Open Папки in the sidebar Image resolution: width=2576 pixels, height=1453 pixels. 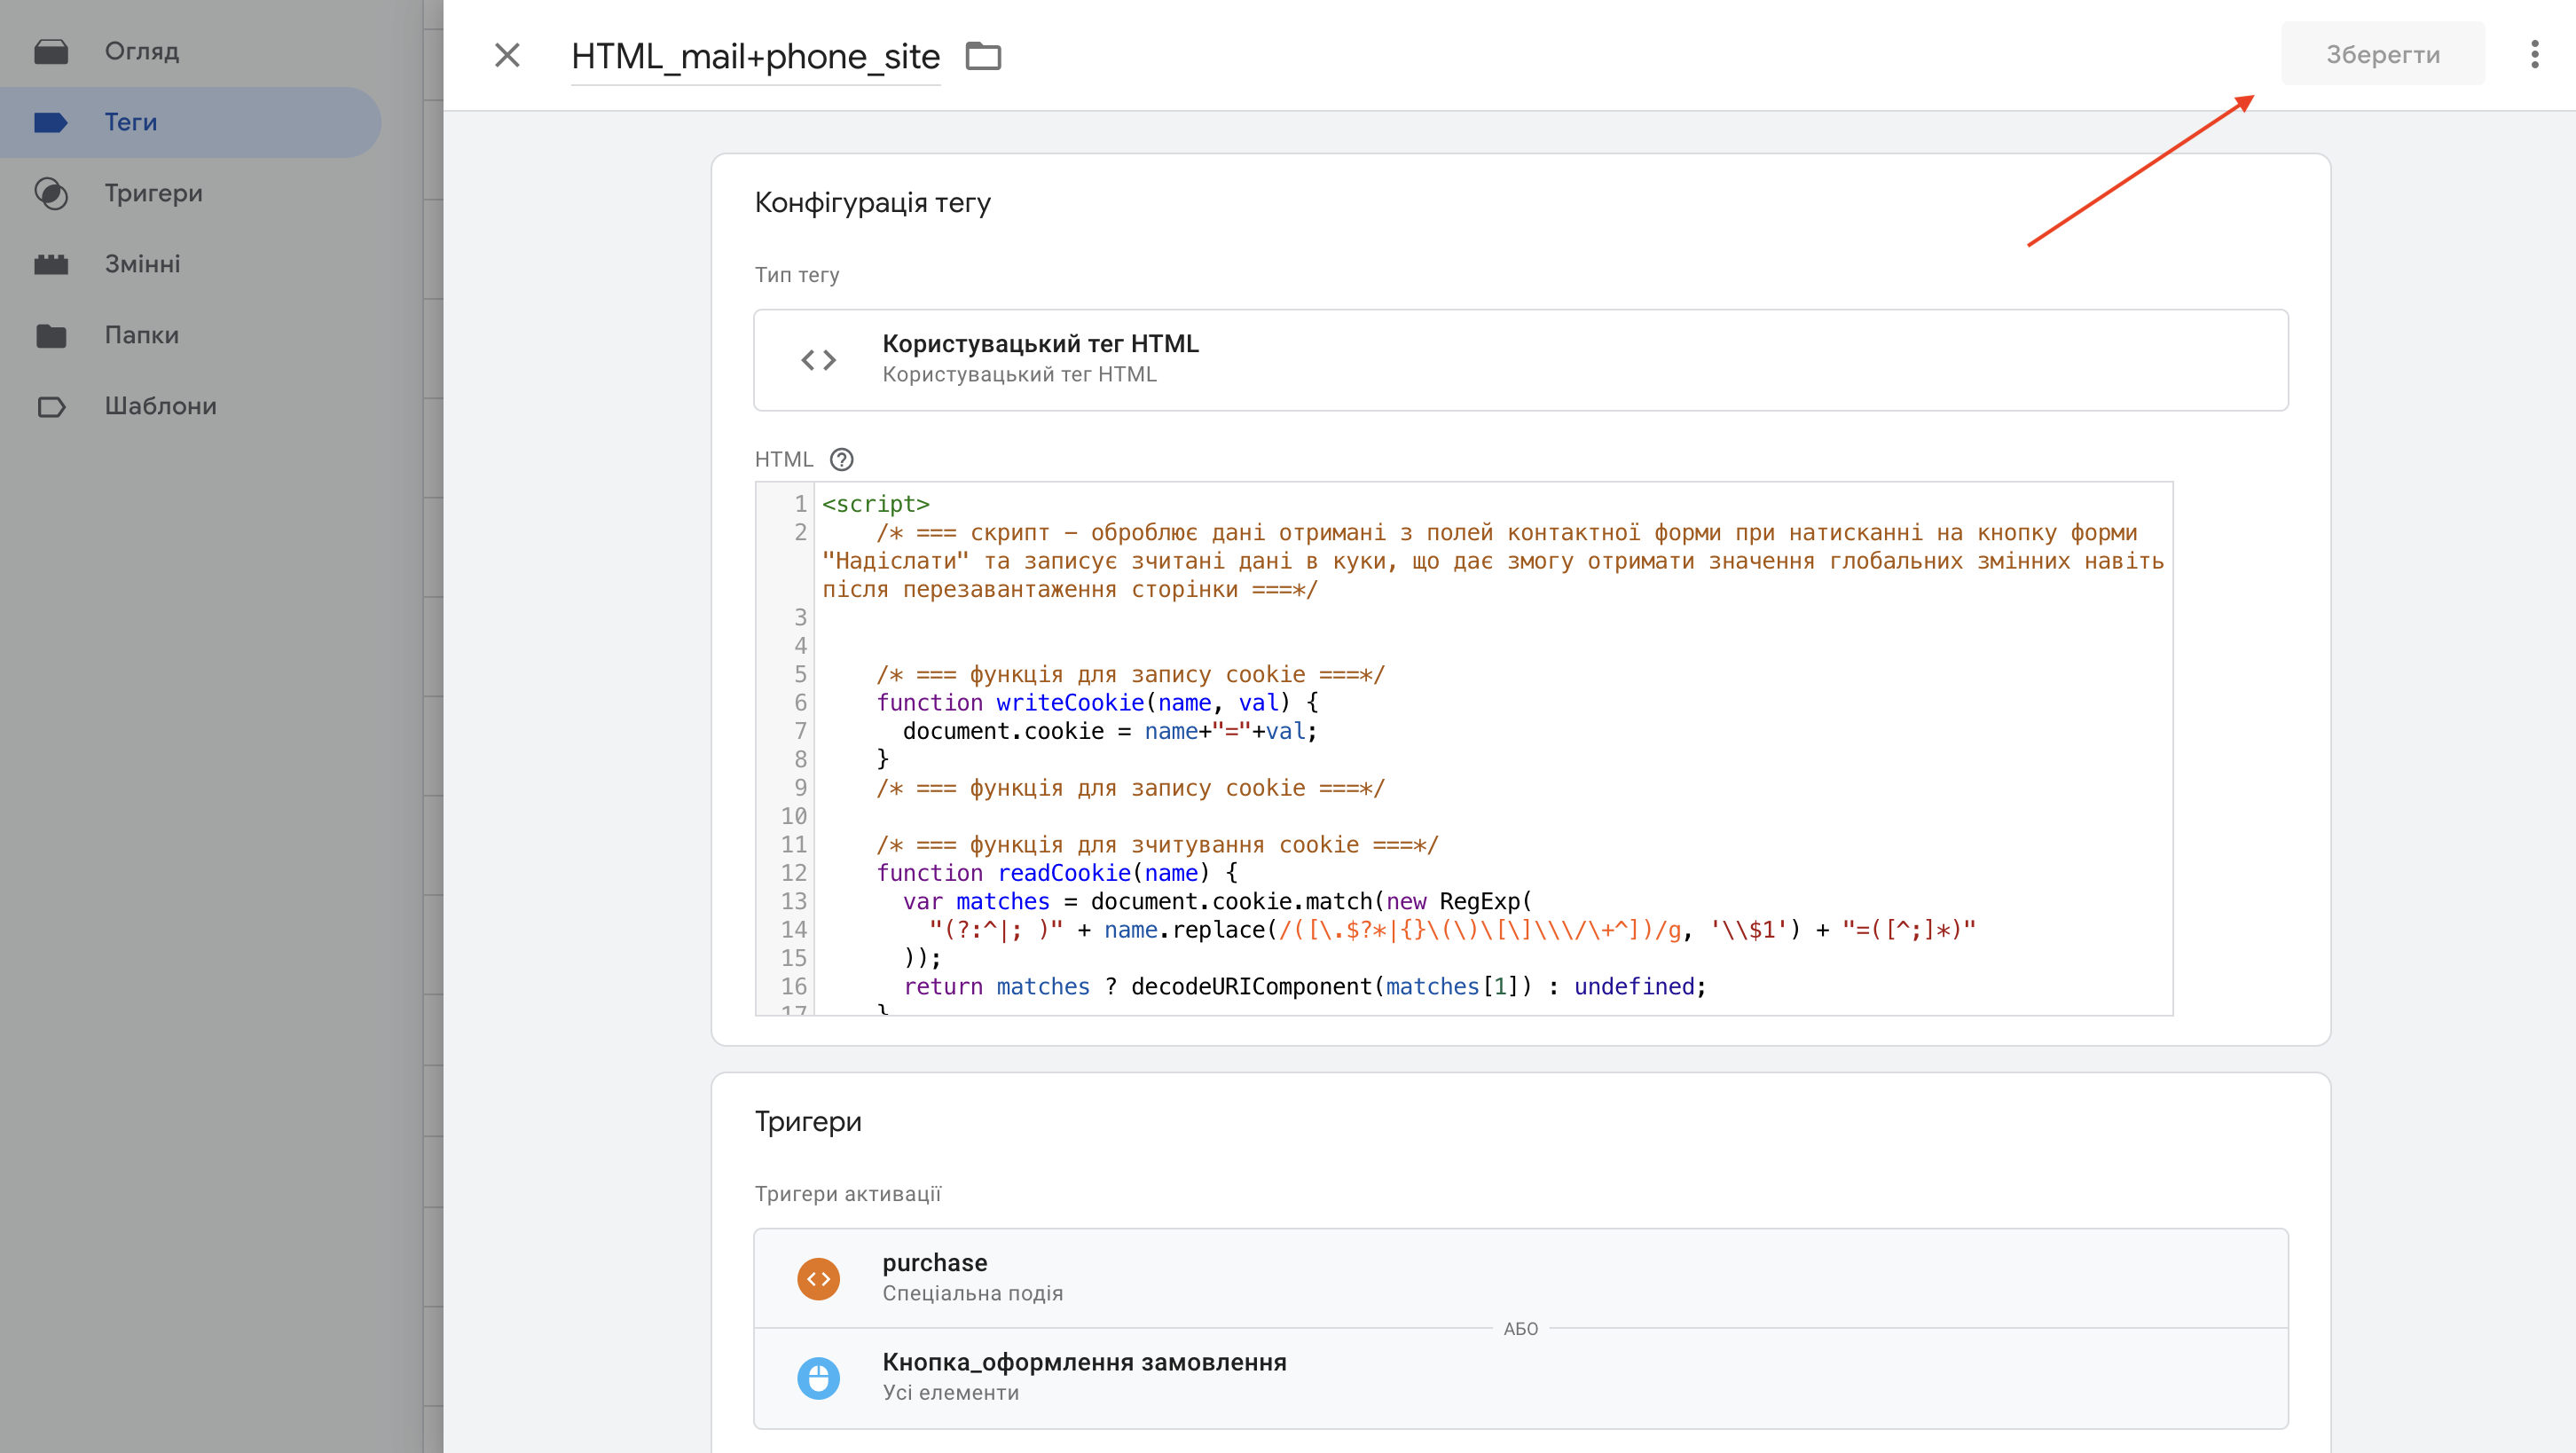coord(141,335)
